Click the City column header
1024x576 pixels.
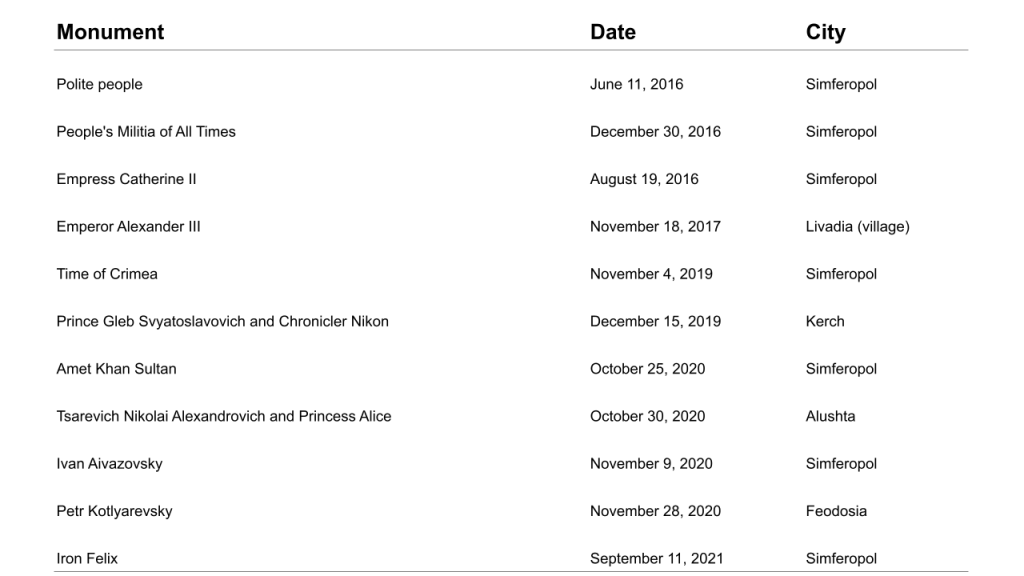coord(825,32)
